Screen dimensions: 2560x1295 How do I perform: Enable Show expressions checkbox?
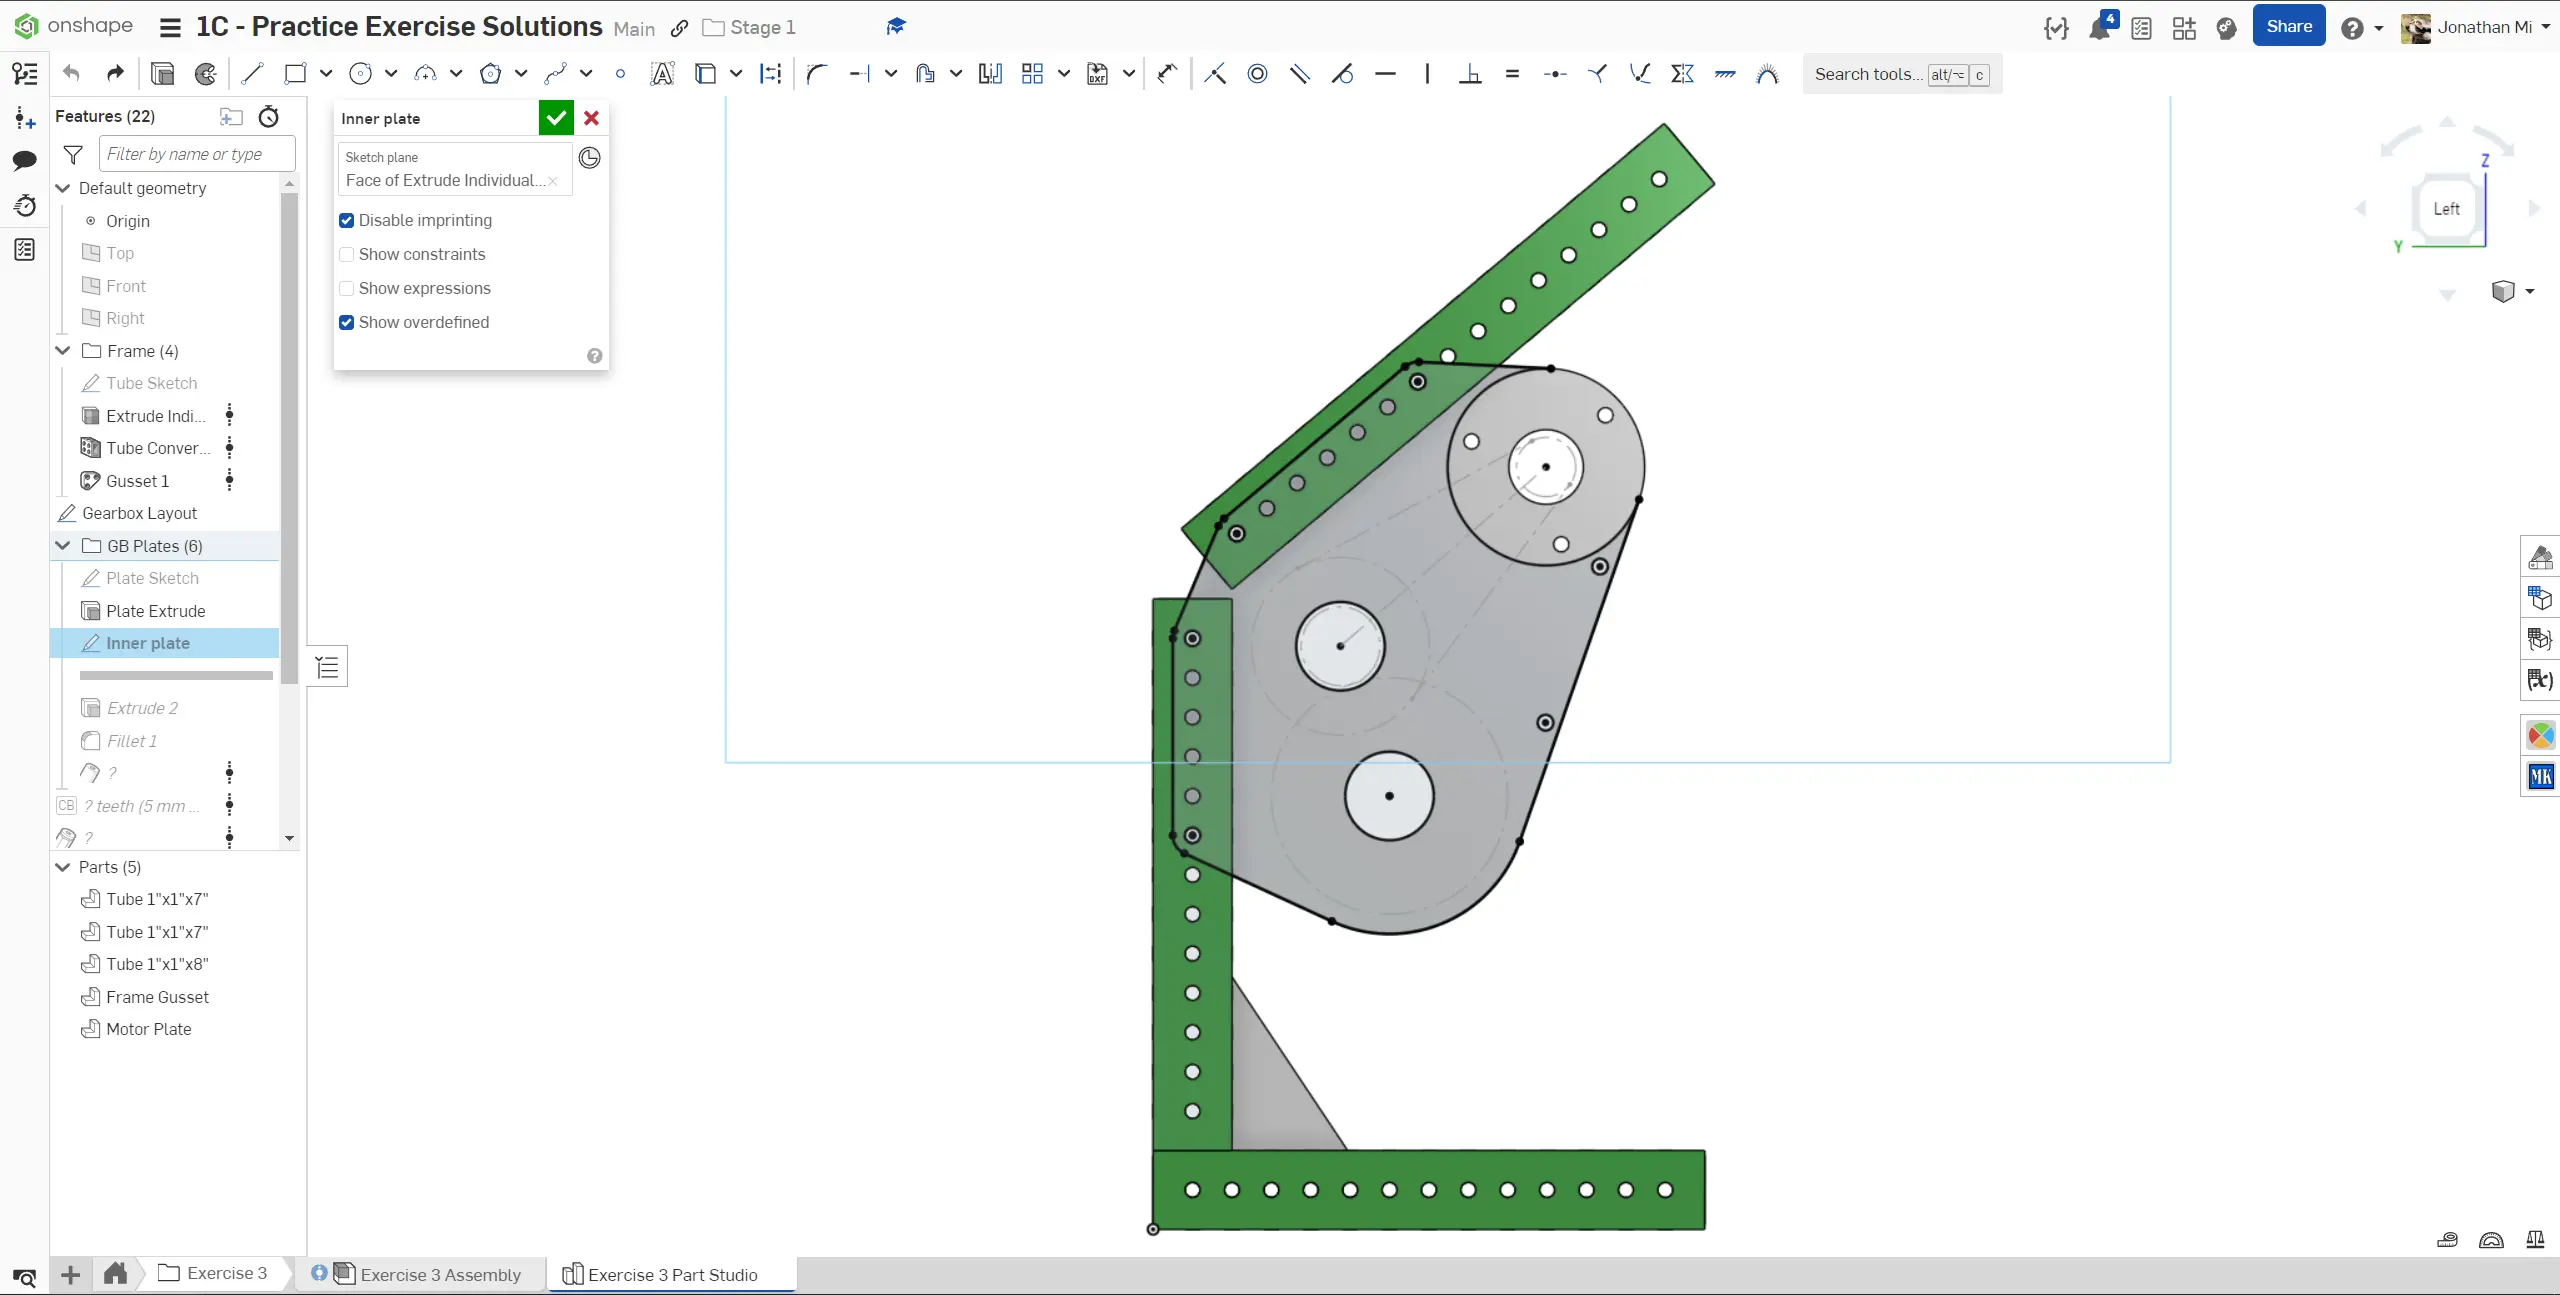point(347,288)
